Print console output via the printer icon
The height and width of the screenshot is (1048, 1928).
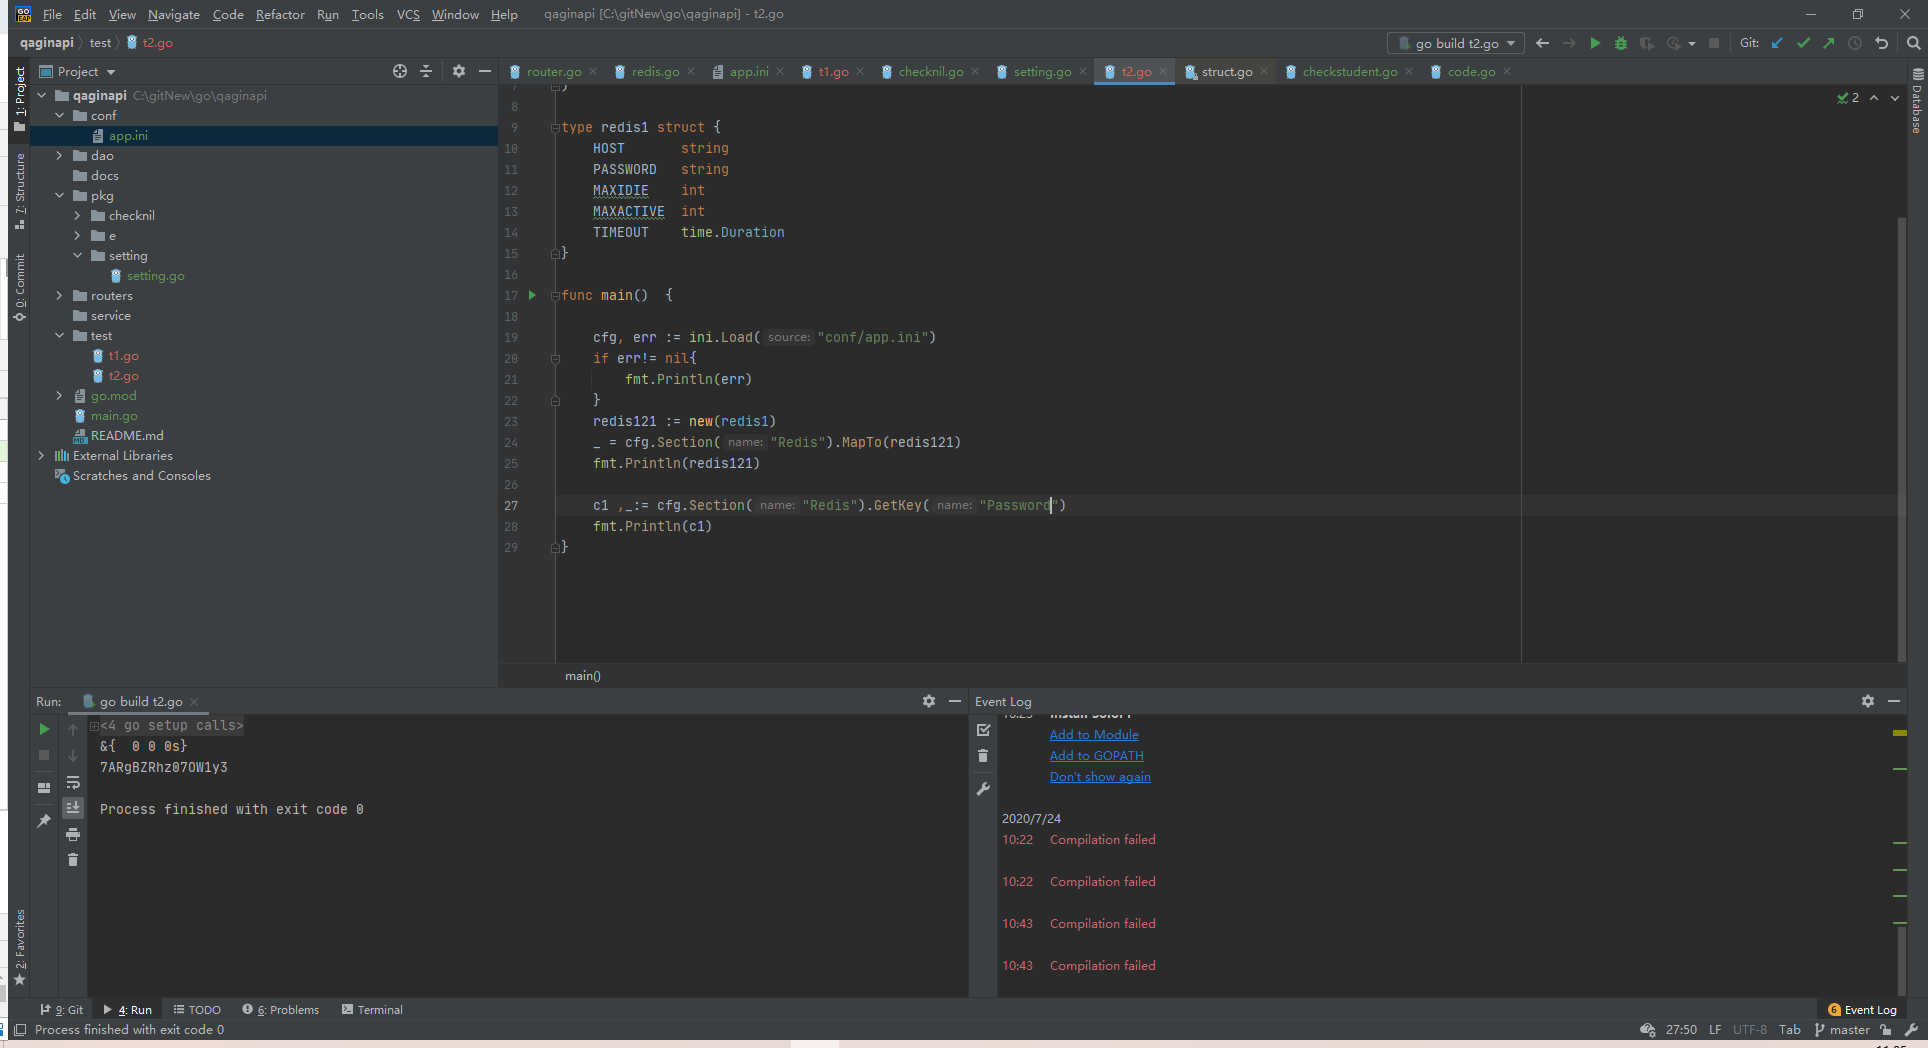(73, 834)
